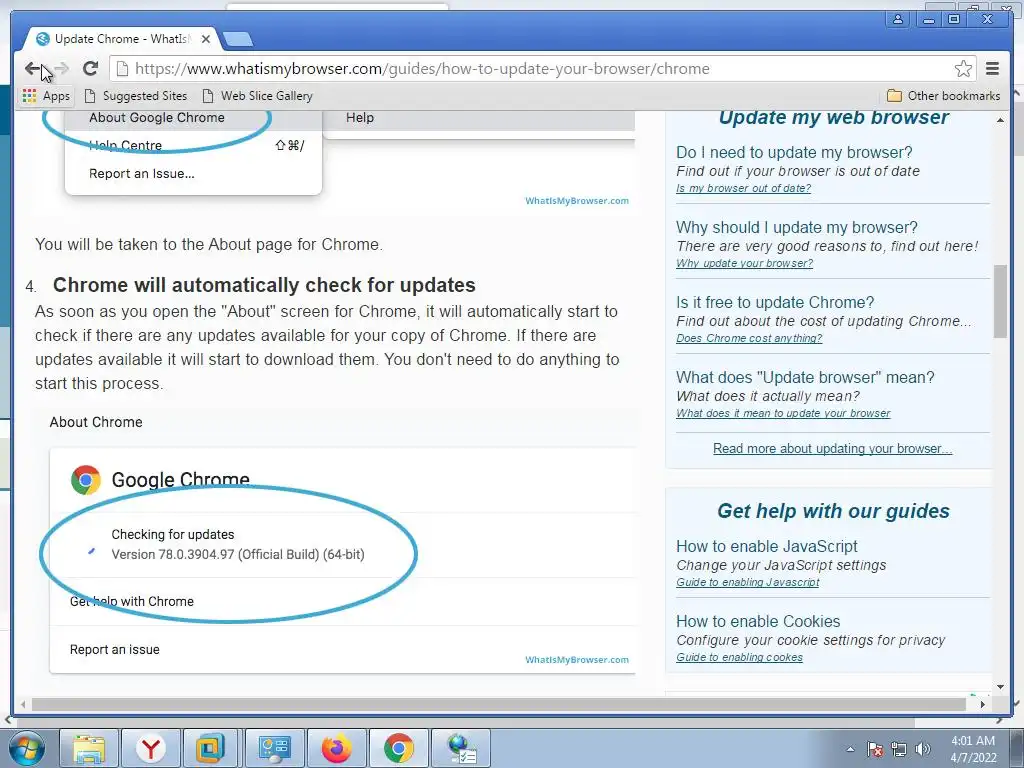1024x768 pixels.
Task: Open the Web Slice Gallery bookmark
Action: point(257,96)
